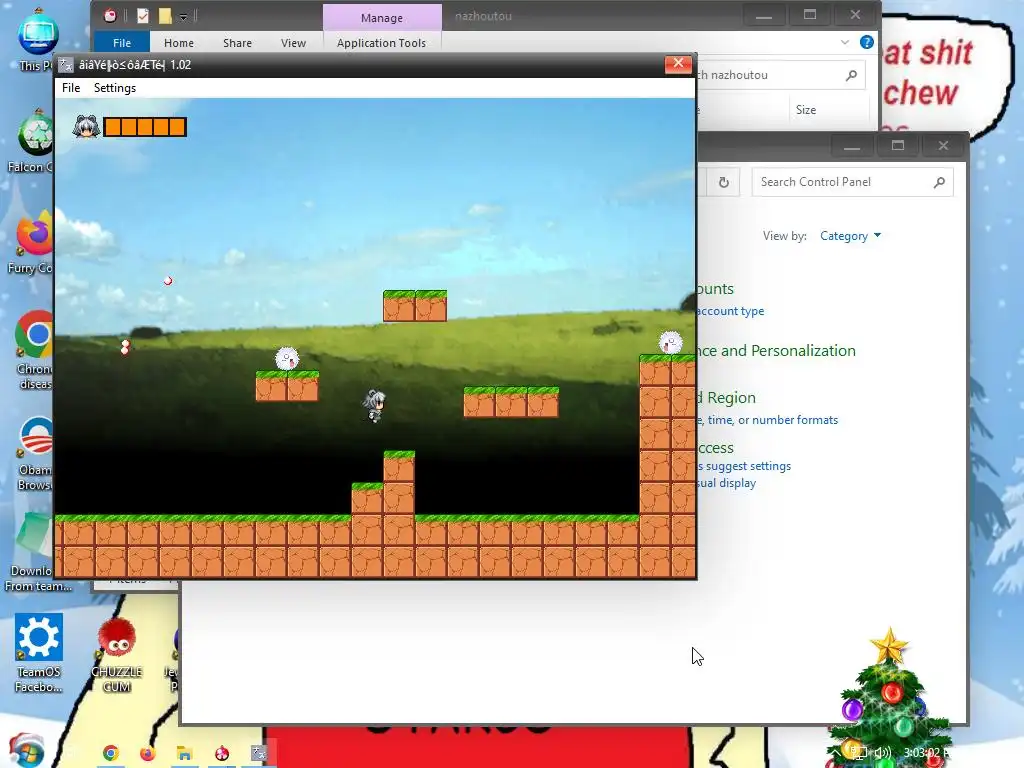Click the white fluffy enemy on tall pillar
1024x768 pixels.
(x=670, y=342)
